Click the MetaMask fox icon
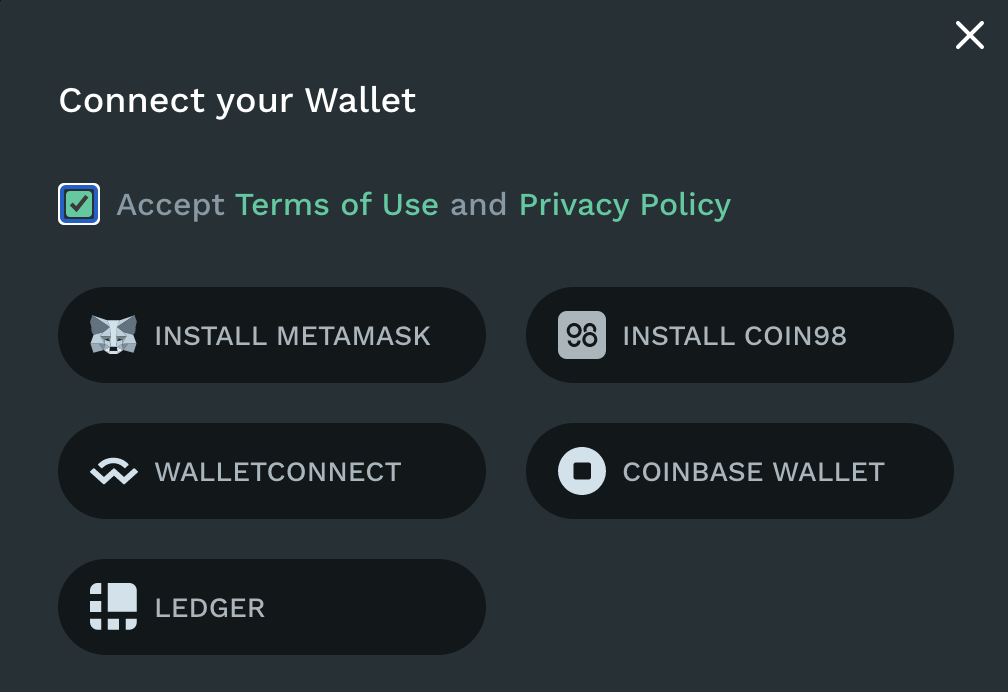Viewport: 1008px width, 692px height. tap(113, 335)
